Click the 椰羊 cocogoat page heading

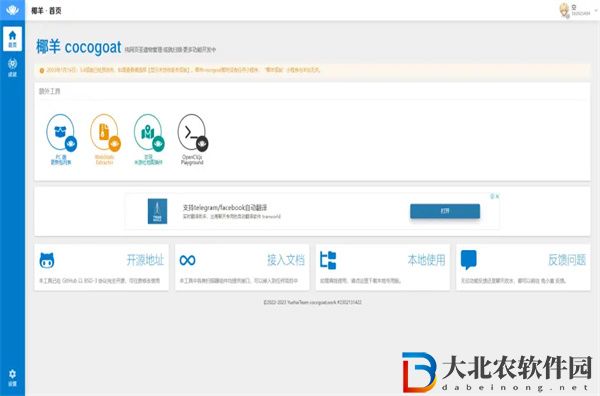click(78, 47)
